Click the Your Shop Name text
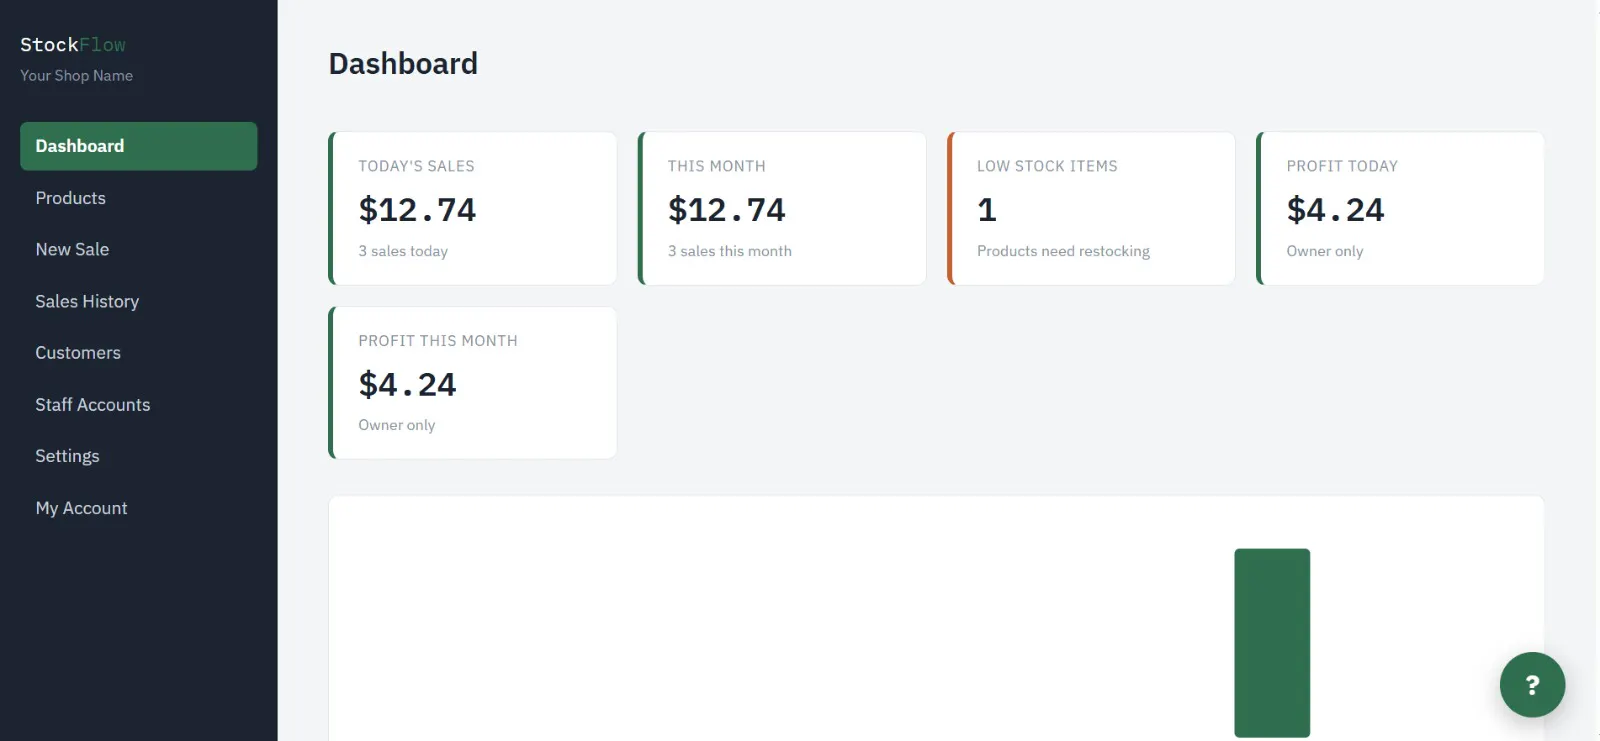Screen dimensions: 1600x741 76,76
